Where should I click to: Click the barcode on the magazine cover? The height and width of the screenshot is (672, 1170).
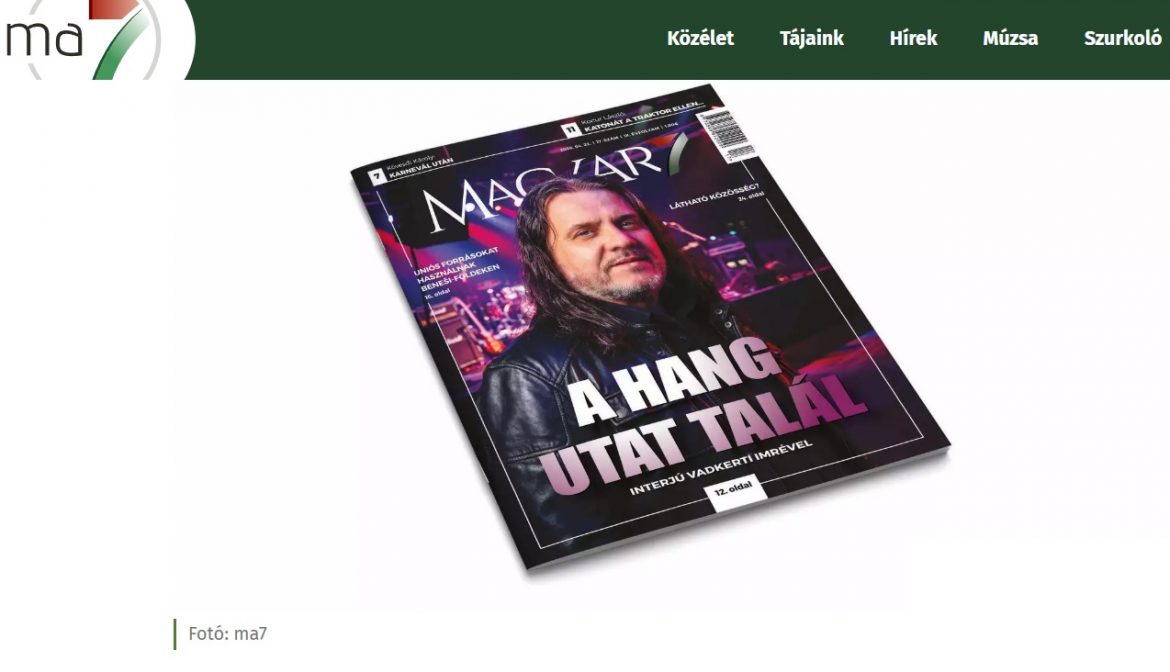pos(726,134)
